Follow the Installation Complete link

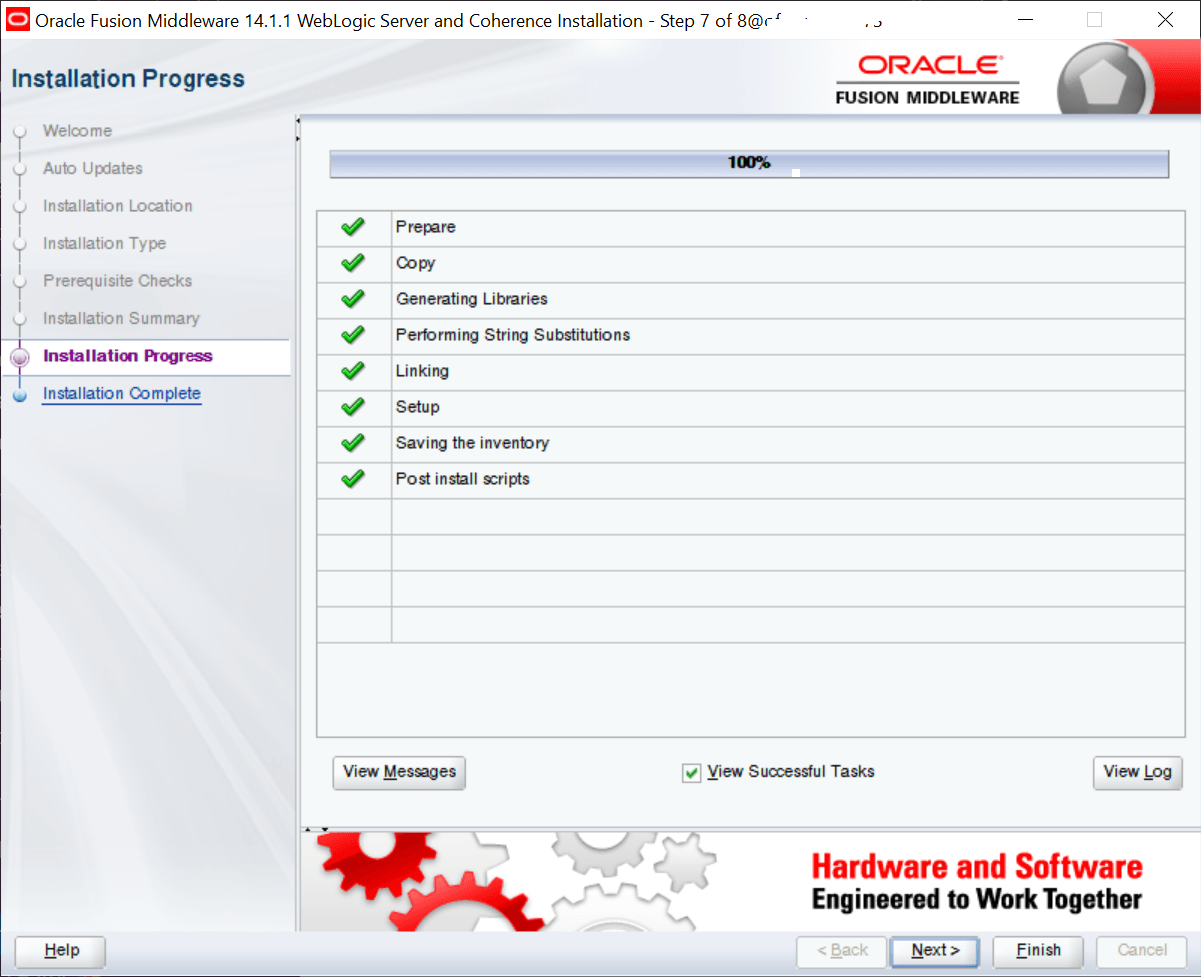[121, 393]
